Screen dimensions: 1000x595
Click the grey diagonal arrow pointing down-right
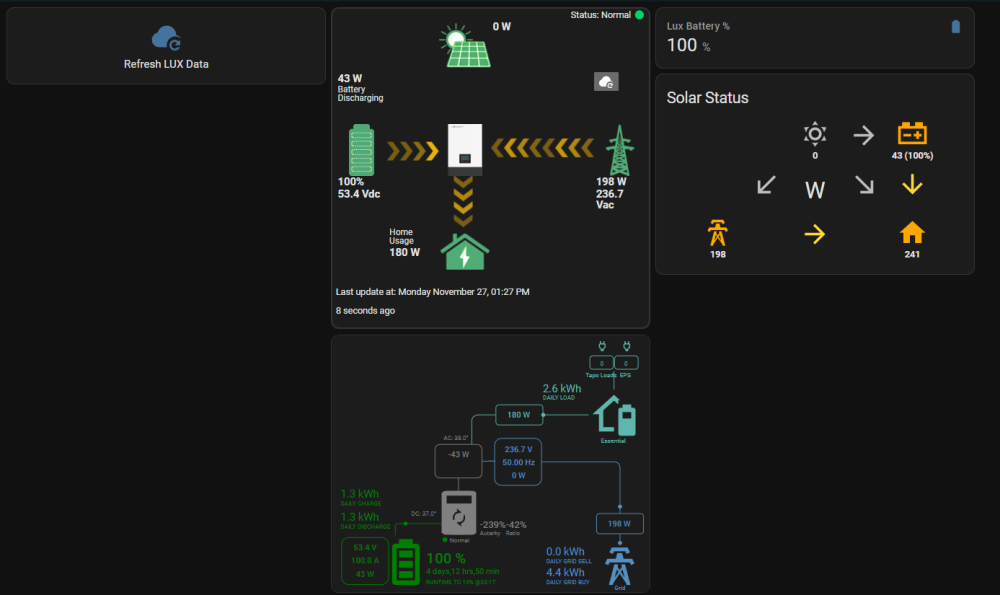[x=864, y=185]
